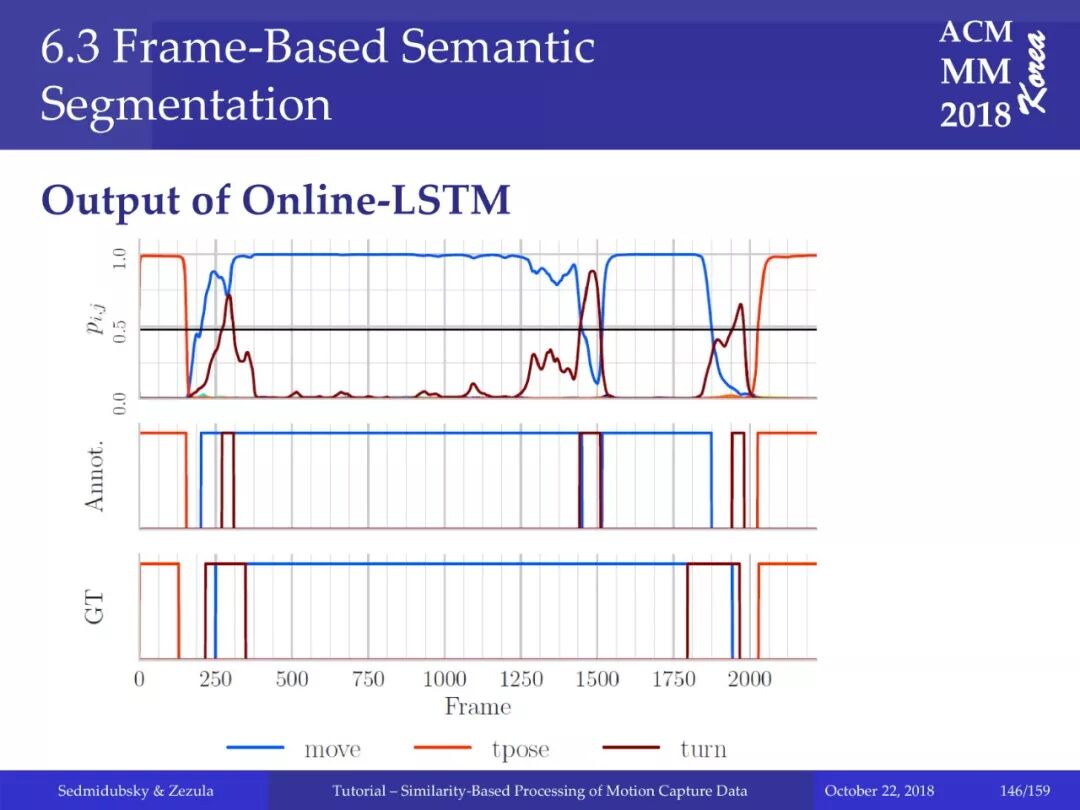The width and height of the screenshot is (1080, 810).
Task: Click the orange tpose legend line
Action: pos(442,747)
